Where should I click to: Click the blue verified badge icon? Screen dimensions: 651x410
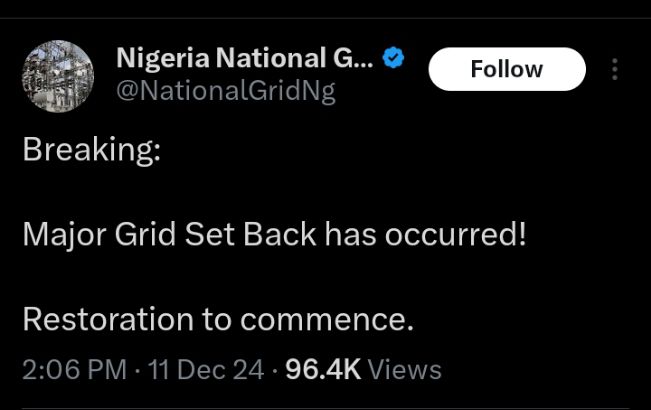point(394,59)
